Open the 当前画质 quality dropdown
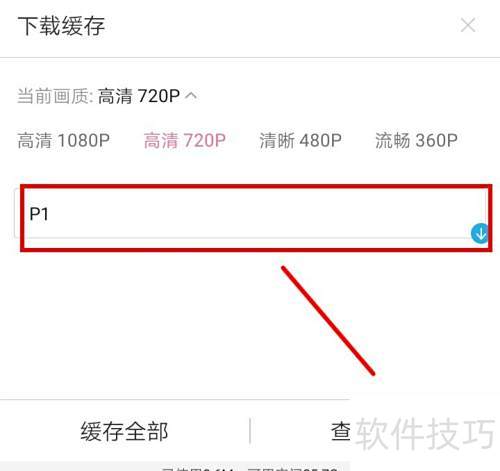 tap(107, 96)
